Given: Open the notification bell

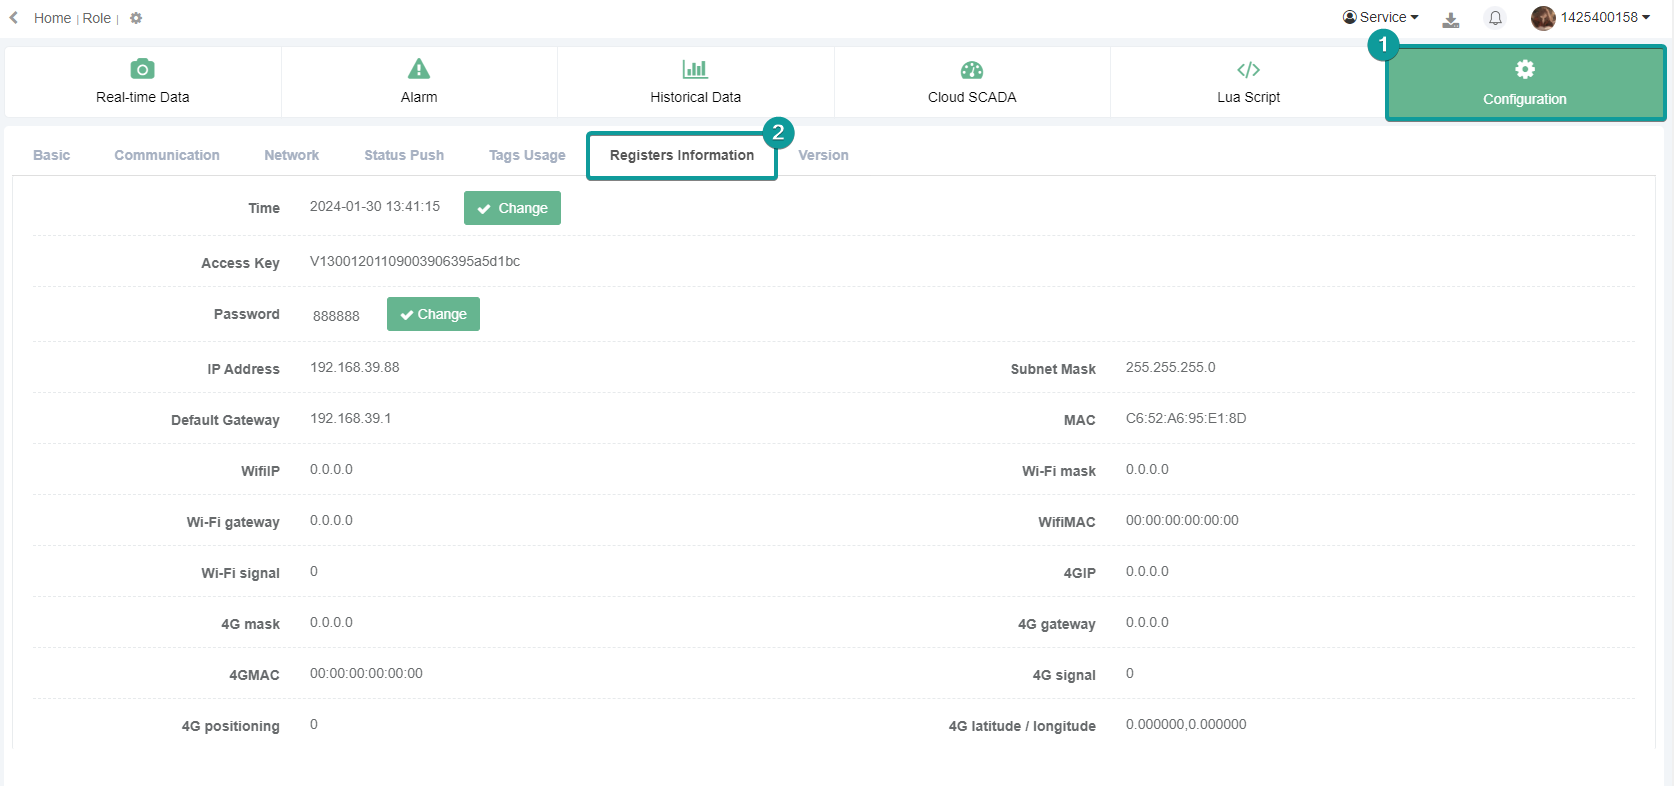Looking at the screenshot, I should 1495,18.
